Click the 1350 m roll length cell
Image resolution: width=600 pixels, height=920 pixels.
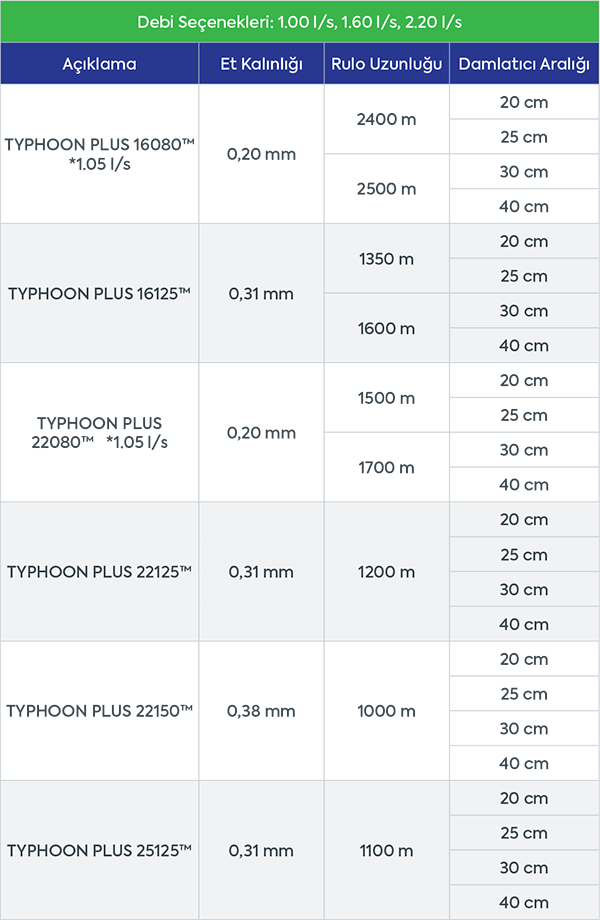pos(386,259)
